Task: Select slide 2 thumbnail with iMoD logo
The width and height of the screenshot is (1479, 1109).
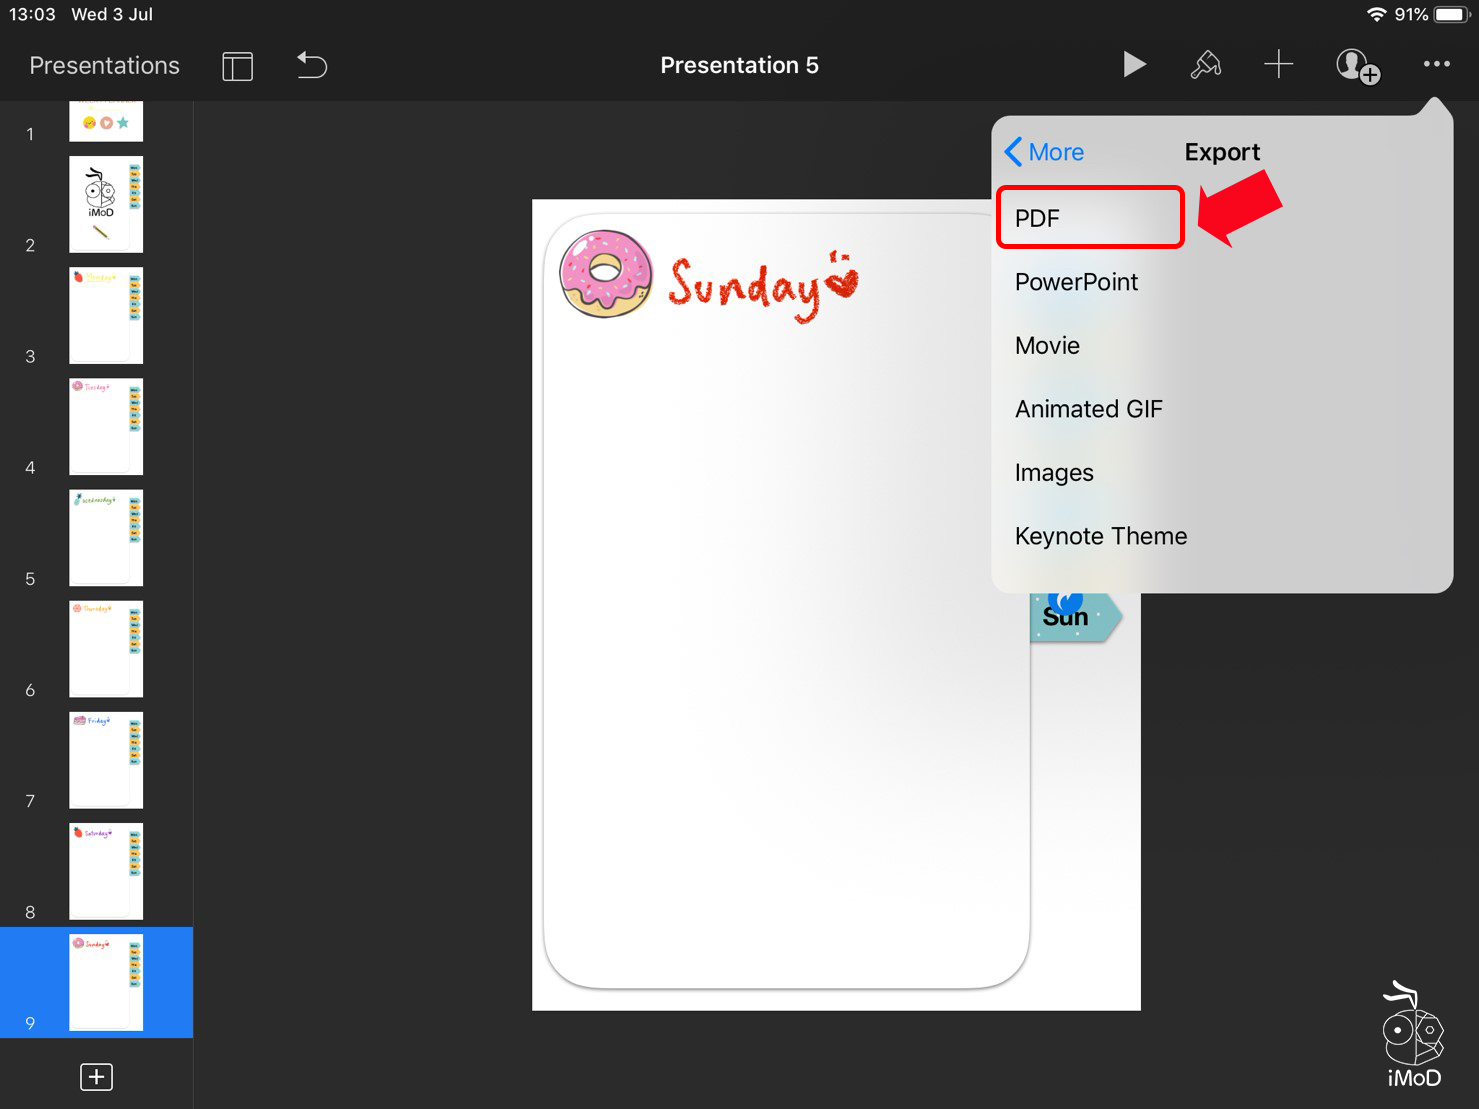Action: (106, 204)
